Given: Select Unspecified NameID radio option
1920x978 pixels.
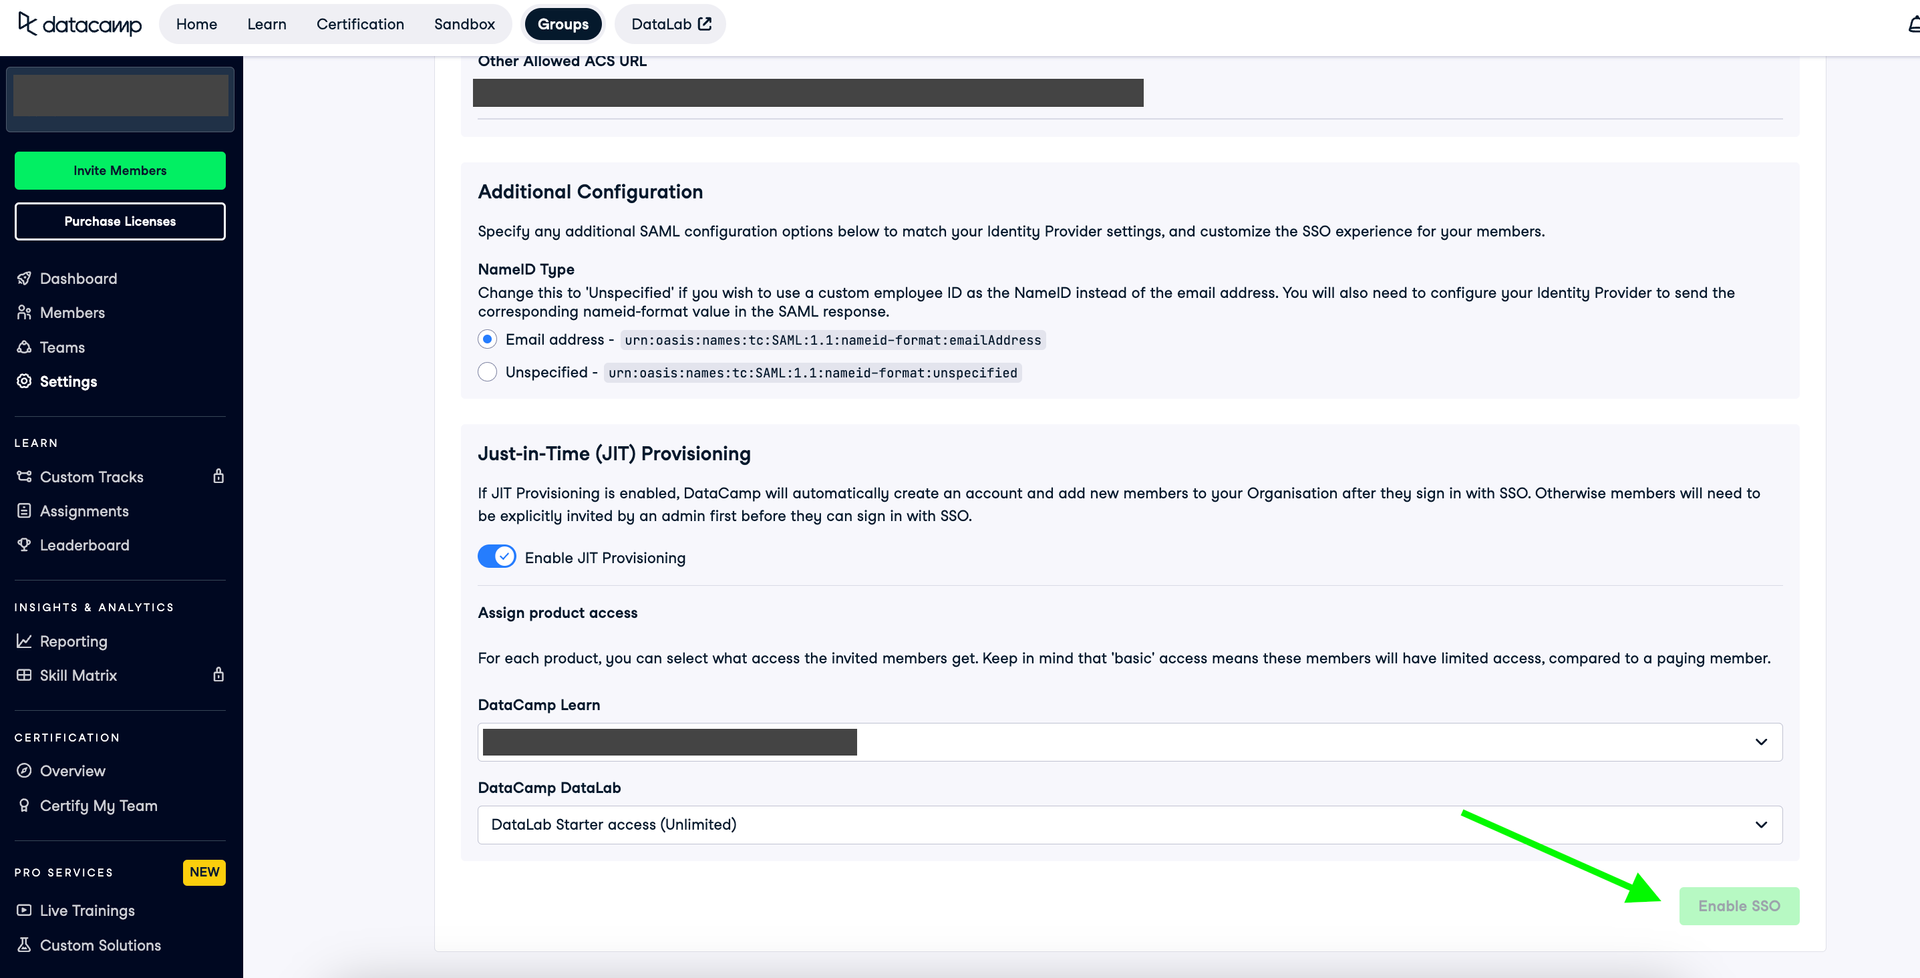Looking at the screenshot, I should (488, 372).
